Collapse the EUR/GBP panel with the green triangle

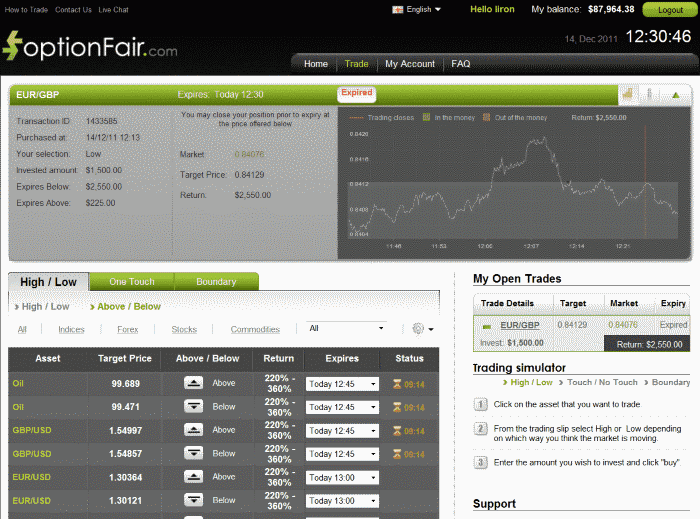coord(676,95)
